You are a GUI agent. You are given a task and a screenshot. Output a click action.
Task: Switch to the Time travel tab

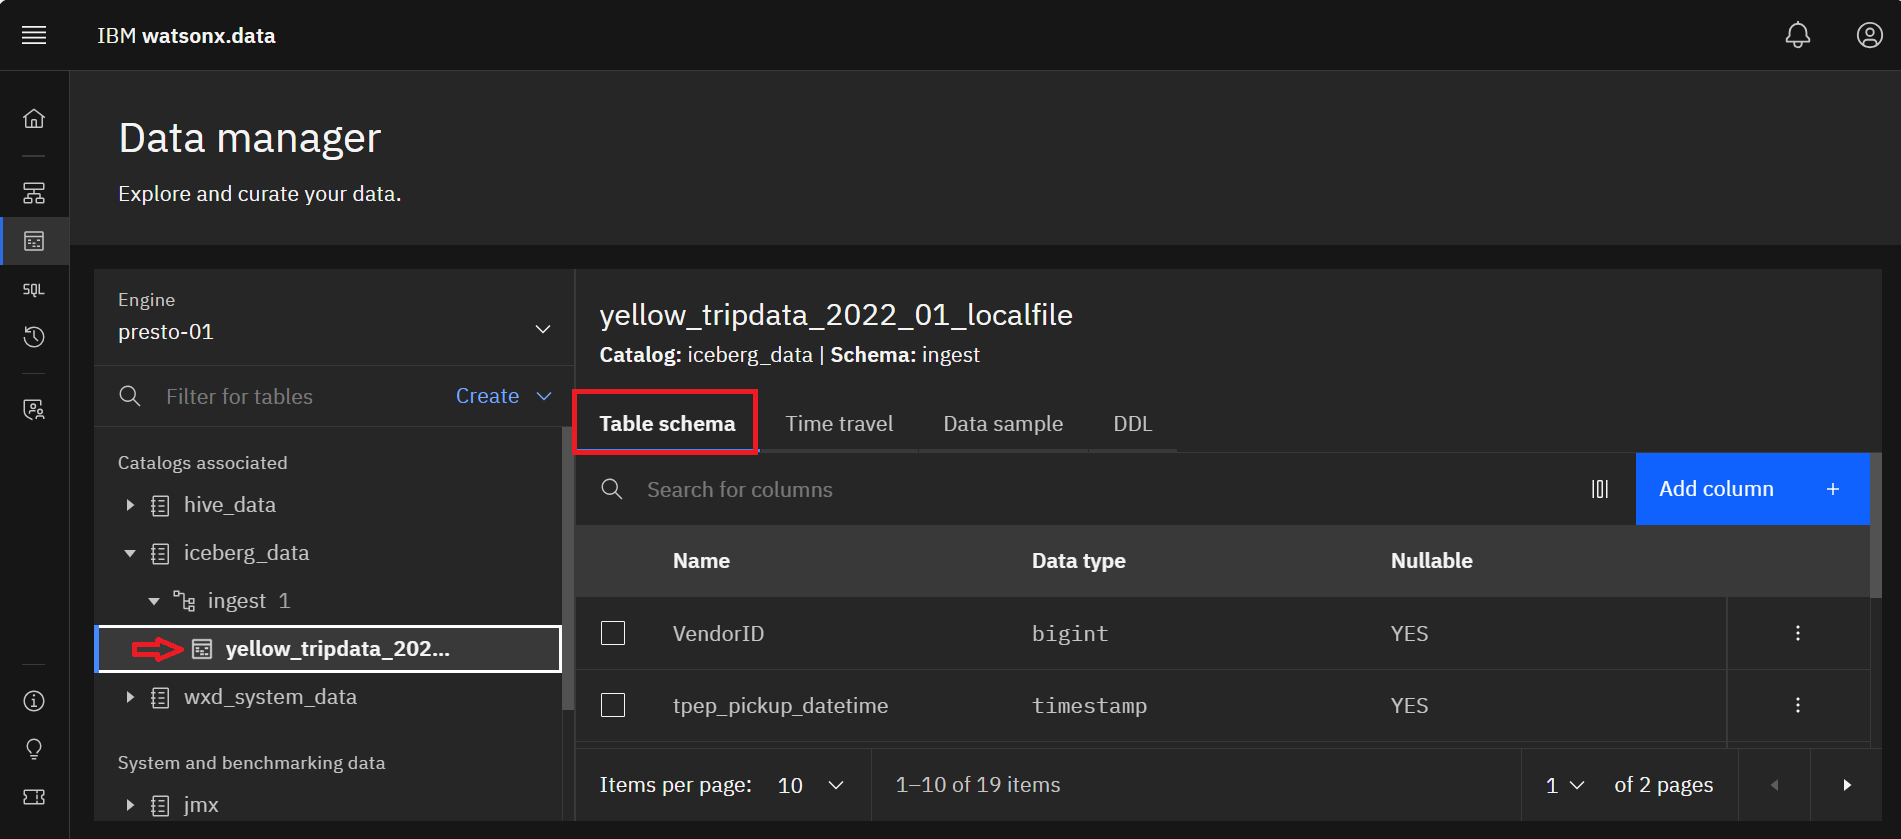click(839, 424)
